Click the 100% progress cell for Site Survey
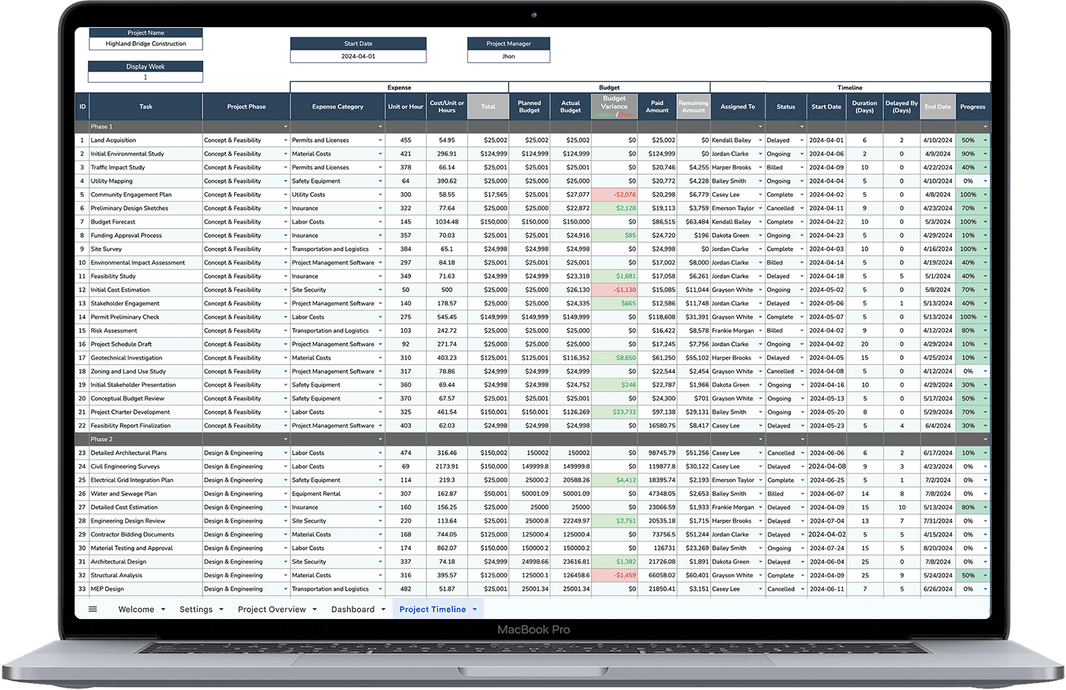The height and width of the screenshot is (690, 1066). pos(968,248)
